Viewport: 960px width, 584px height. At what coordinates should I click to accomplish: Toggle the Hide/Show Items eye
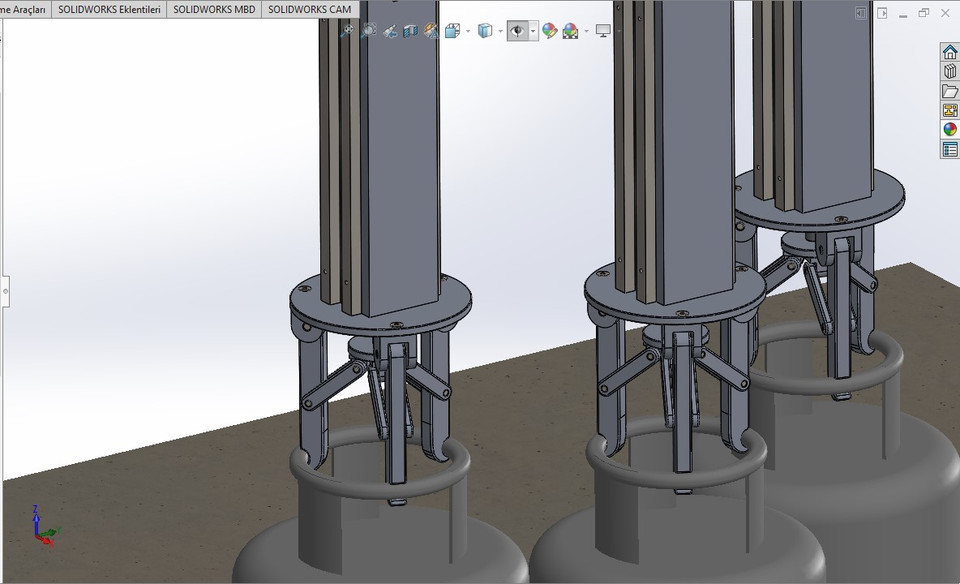[x=517, y=30]
